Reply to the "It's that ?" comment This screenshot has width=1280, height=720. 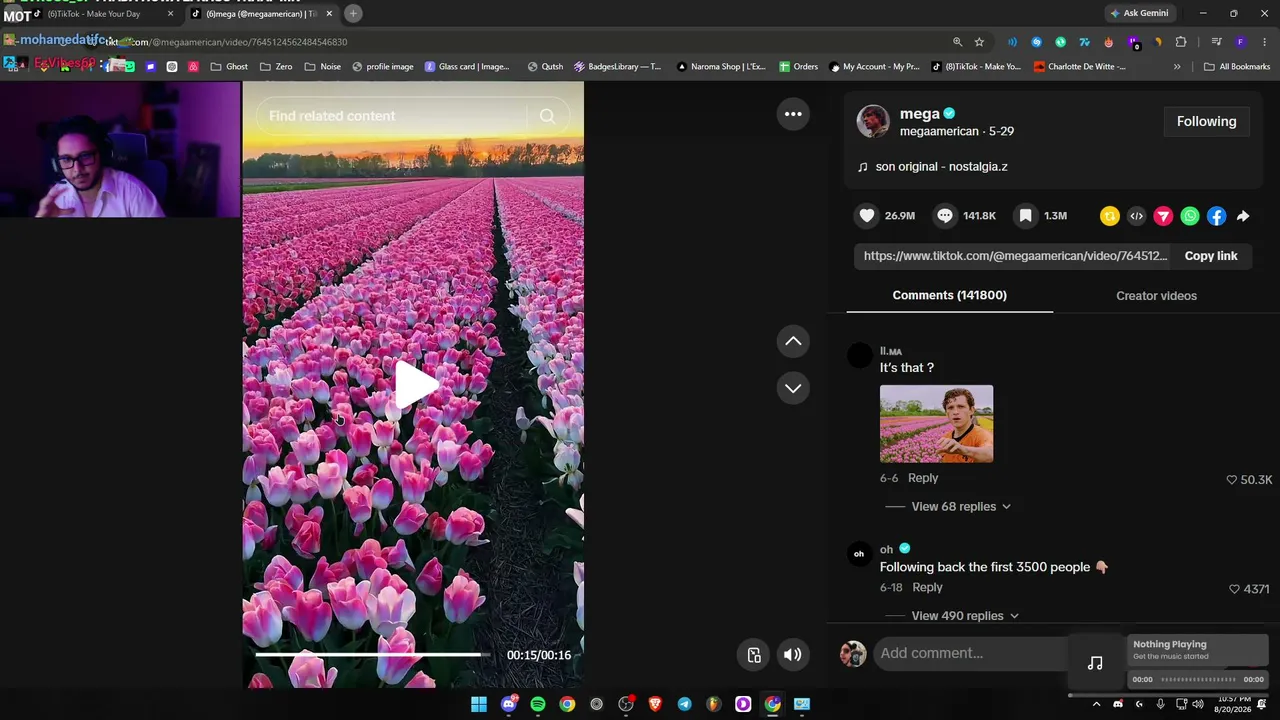[923, 478]
